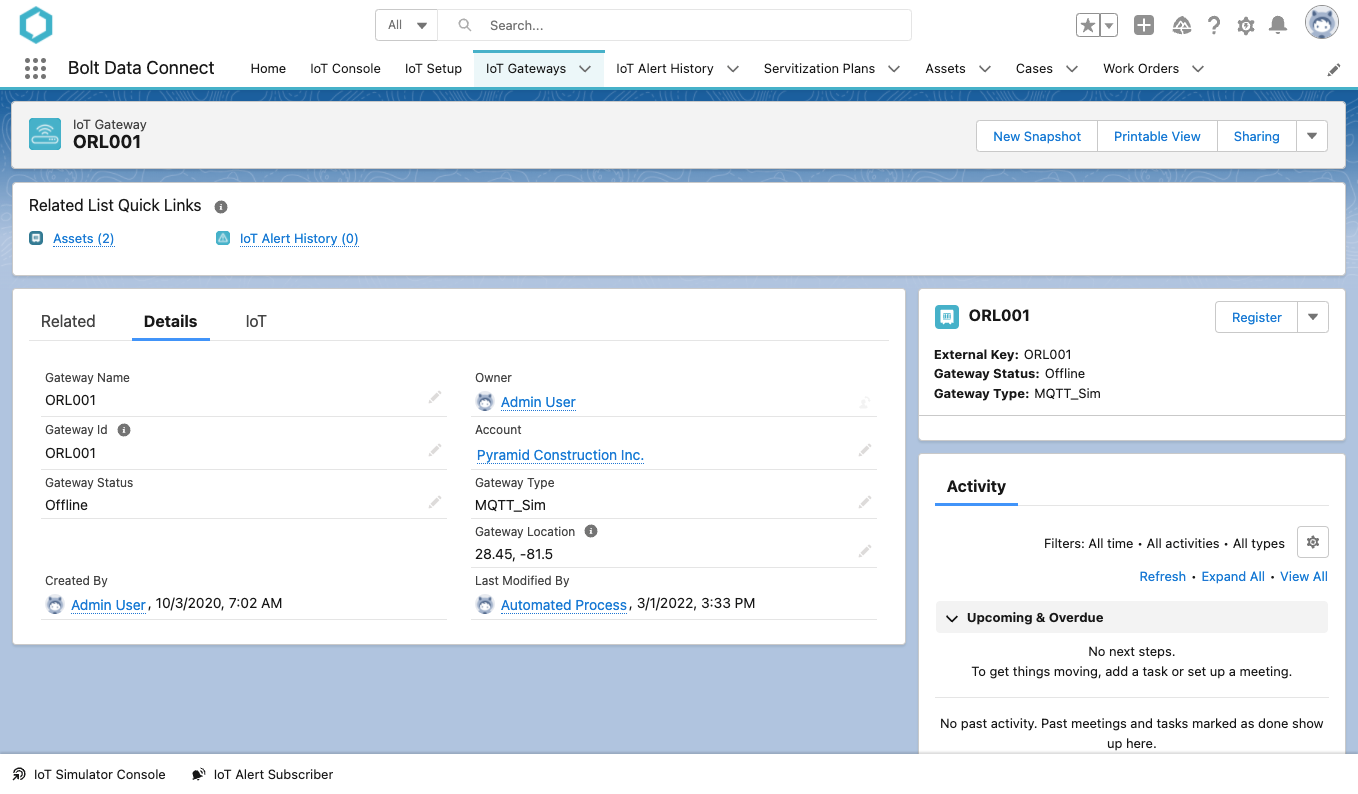Open the Activity timeline settings gear
The width and height of the screenshot is (1358, 794).
[x=1313, y=542]
